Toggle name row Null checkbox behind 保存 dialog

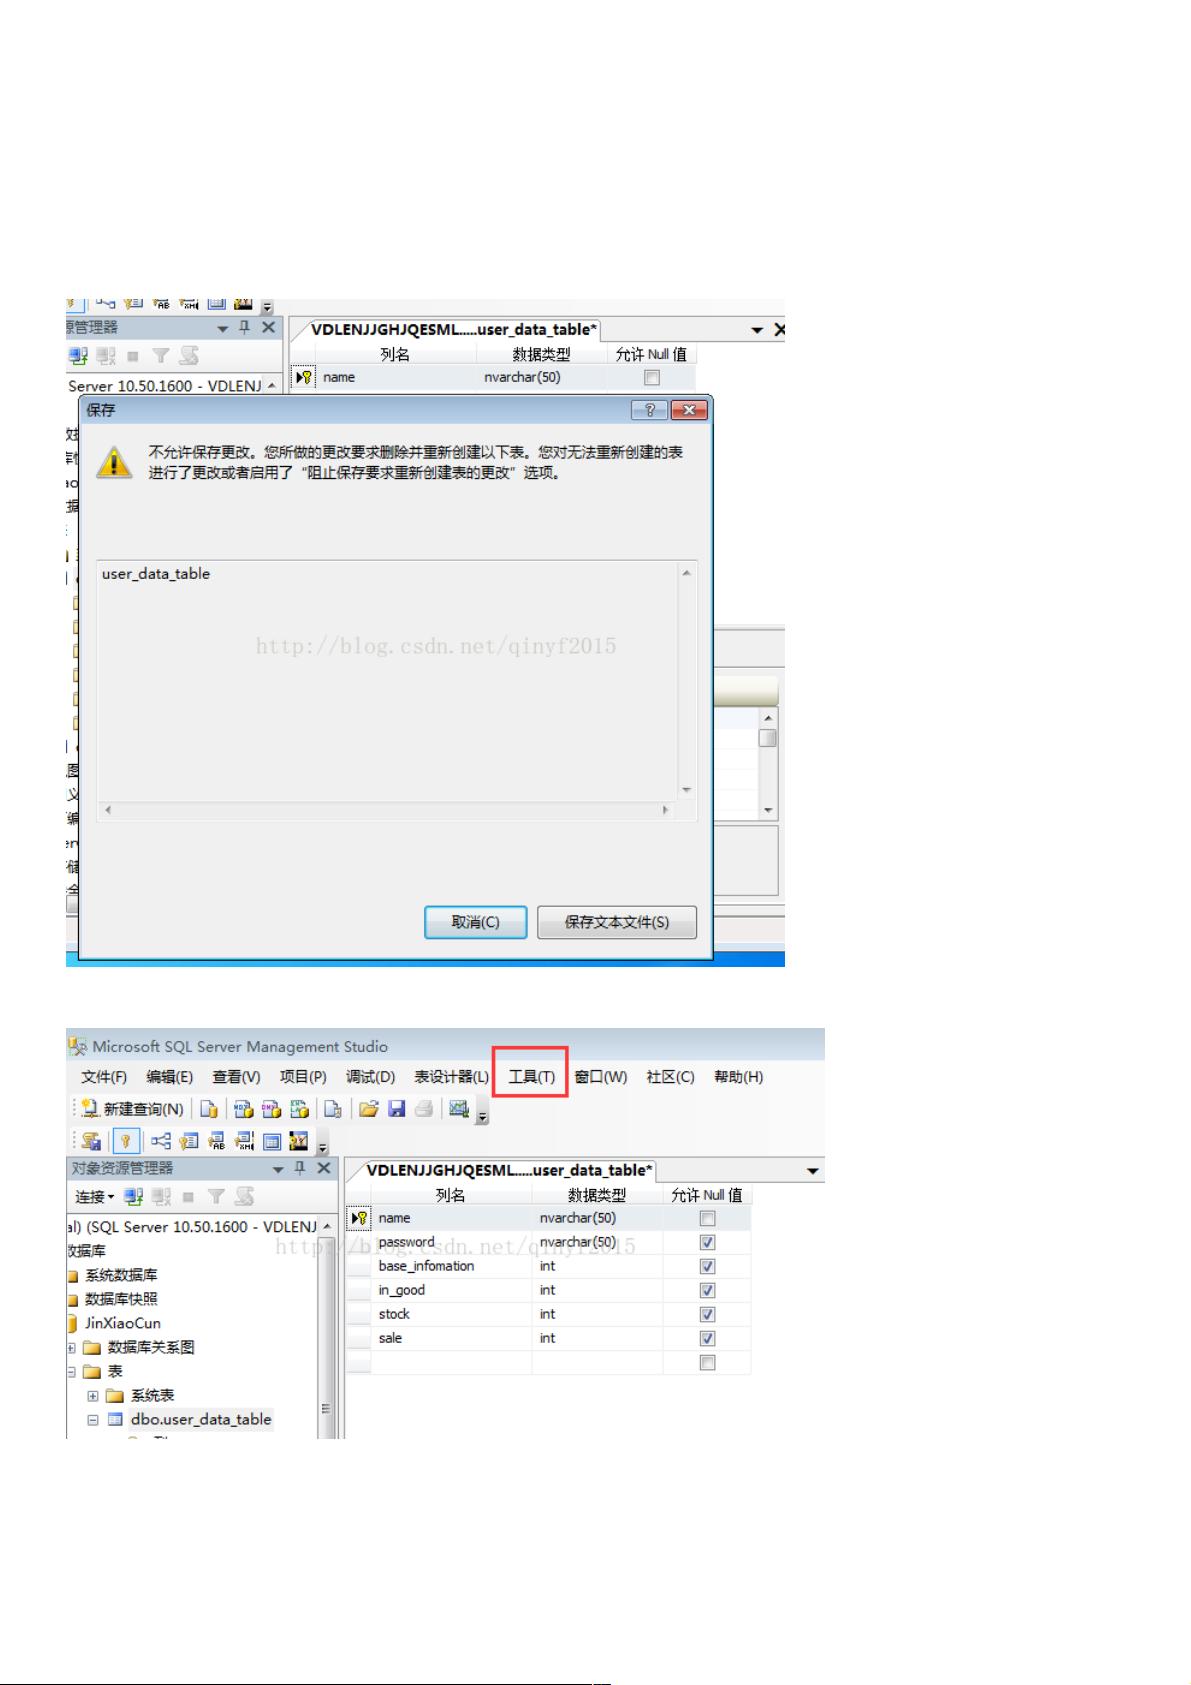pos(652,378)
